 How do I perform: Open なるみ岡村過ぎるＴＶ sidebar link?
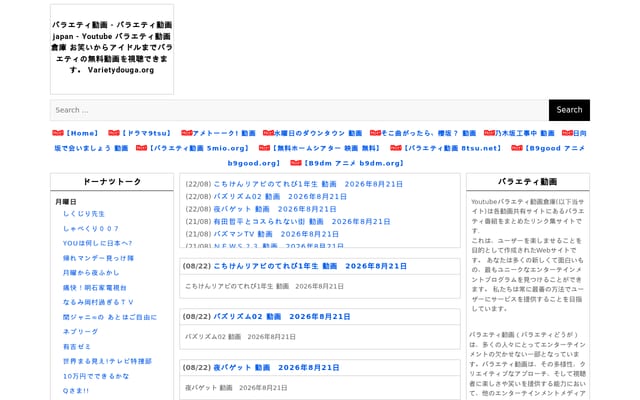(x=98, y=302)
